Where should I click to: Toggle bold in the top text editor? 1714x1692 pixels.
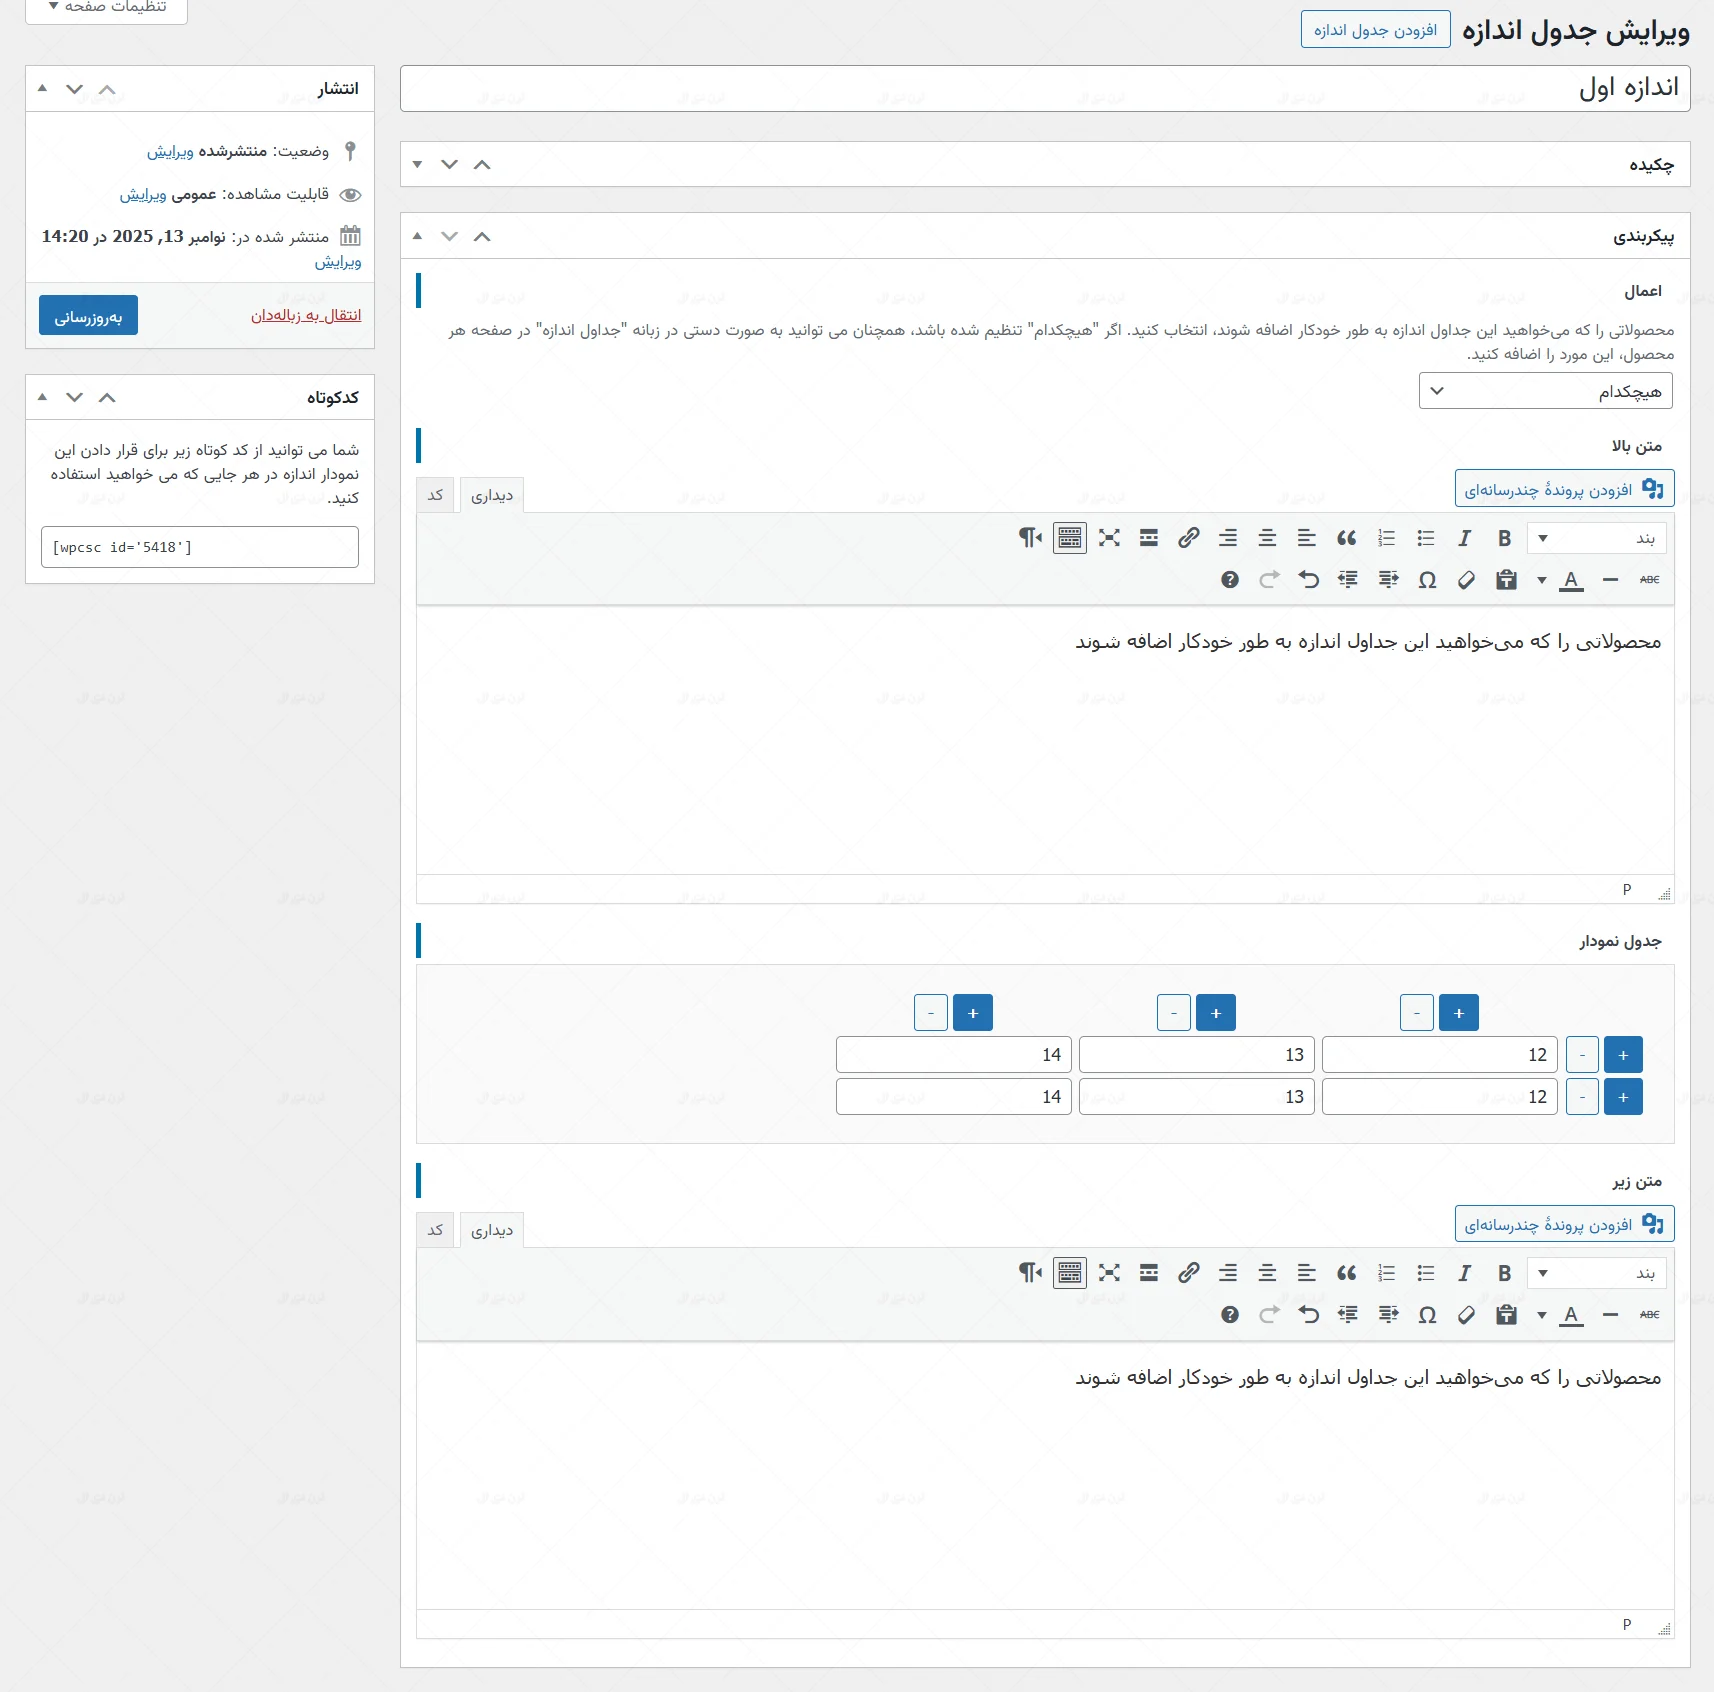(1504, 539)
